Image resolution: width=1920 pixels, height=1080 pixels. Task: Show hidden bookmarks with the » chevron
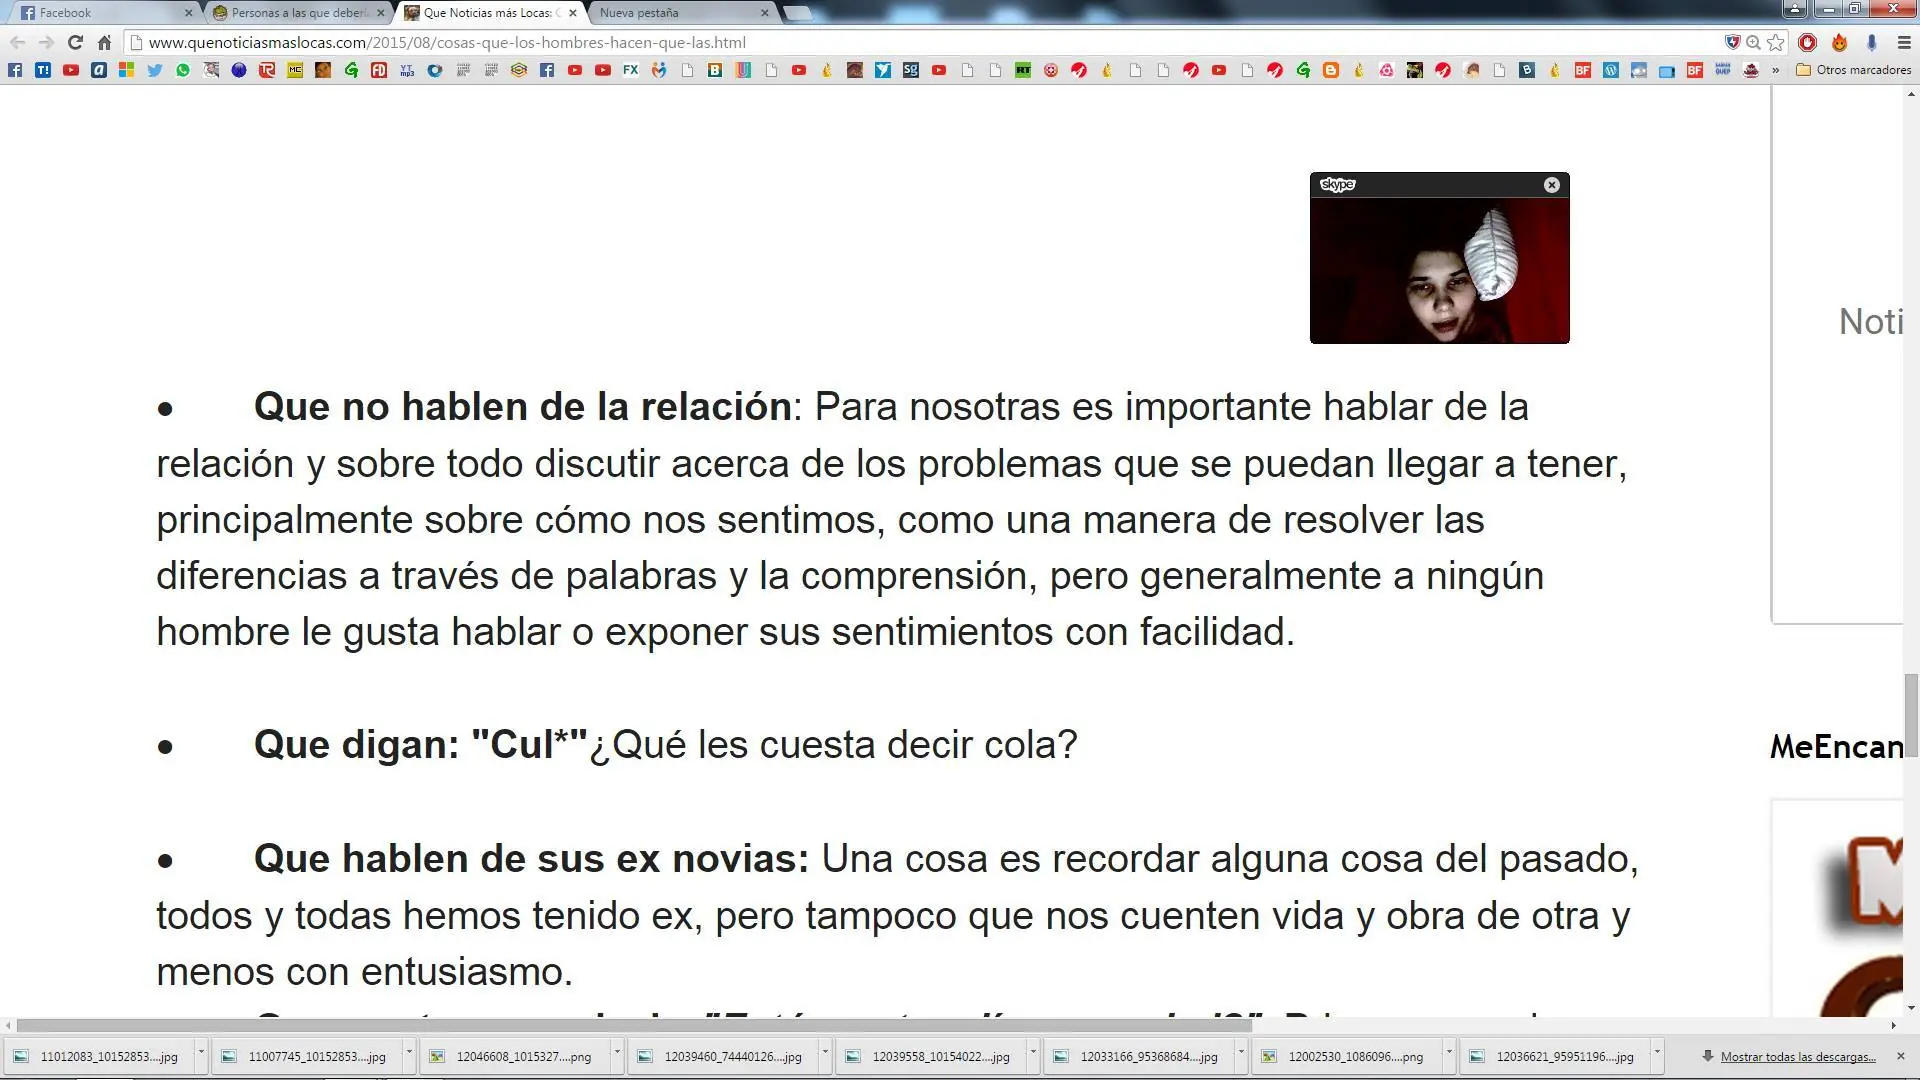pyautogui.click(x=1776, y=70)
